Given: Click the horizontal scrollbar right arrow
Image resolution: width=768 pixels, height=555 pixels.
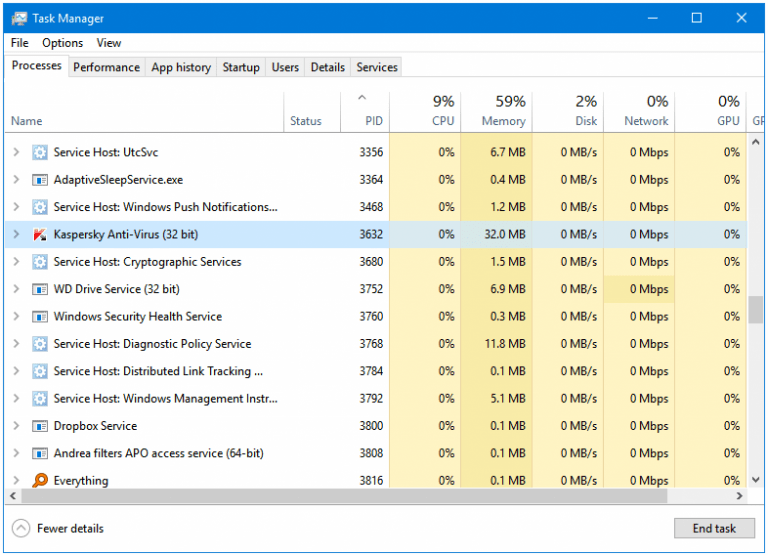Looking at the screenshot, I should tap(740, 496).
